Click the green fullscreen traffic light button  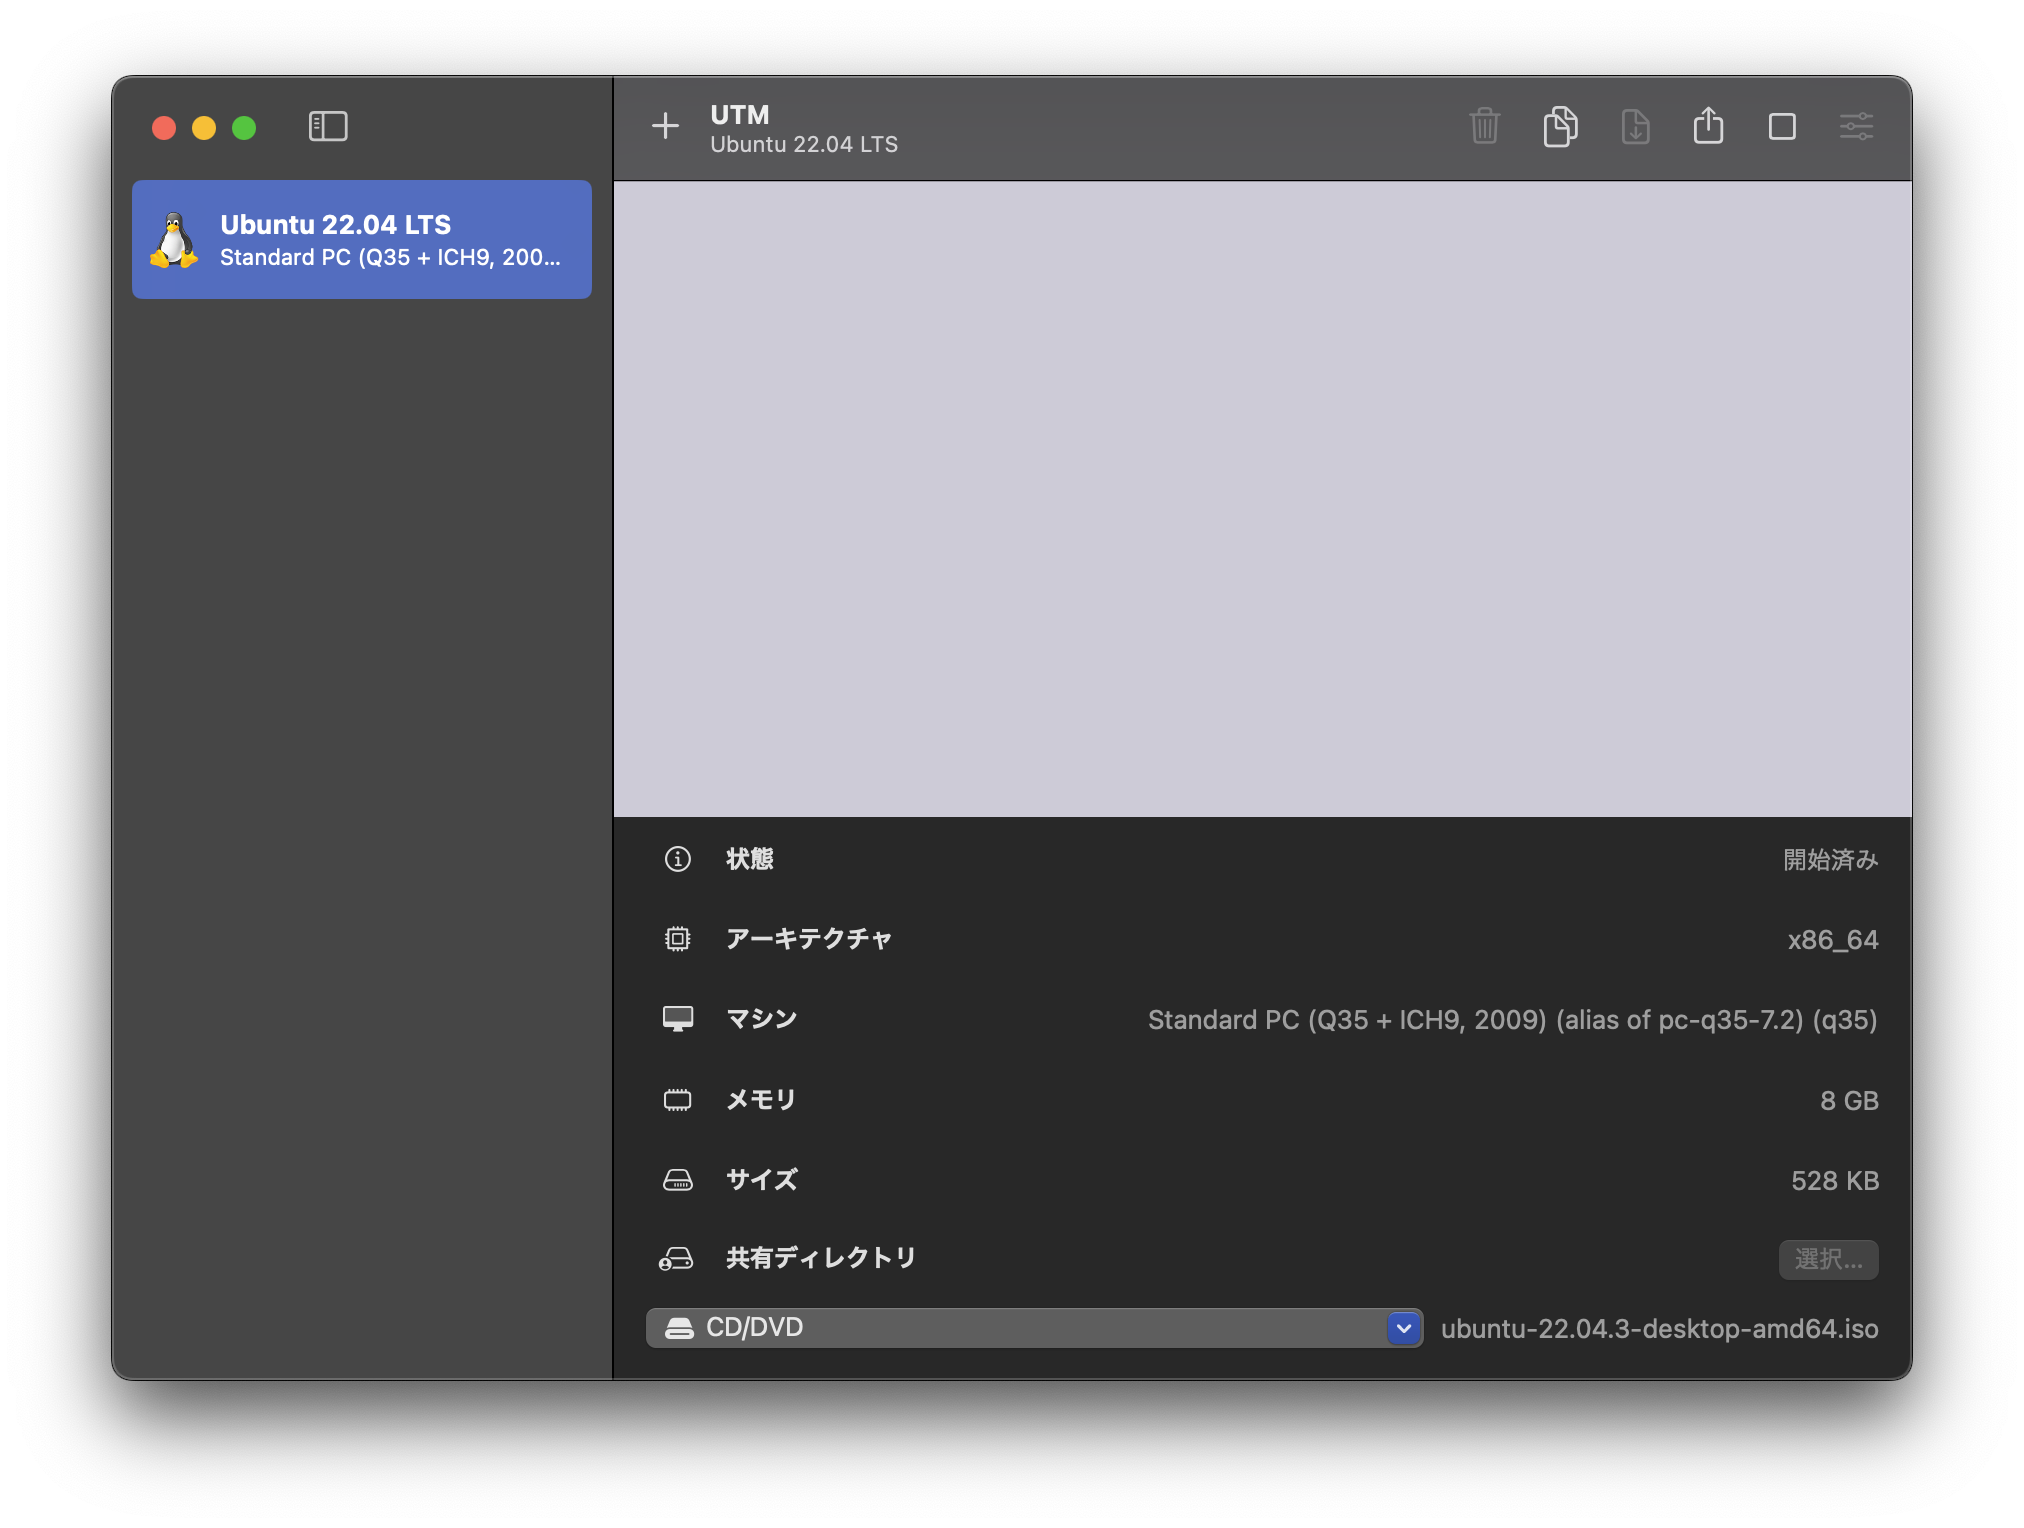[x=243, y=127]
